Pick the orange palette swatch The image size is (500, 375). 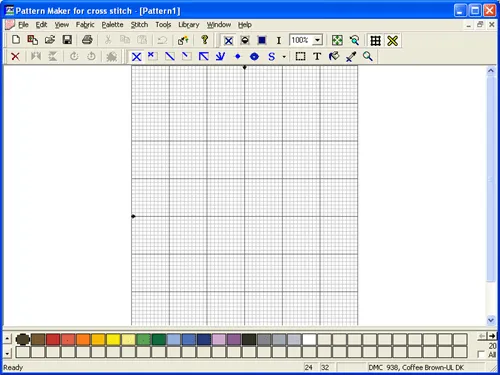[83, 339]
